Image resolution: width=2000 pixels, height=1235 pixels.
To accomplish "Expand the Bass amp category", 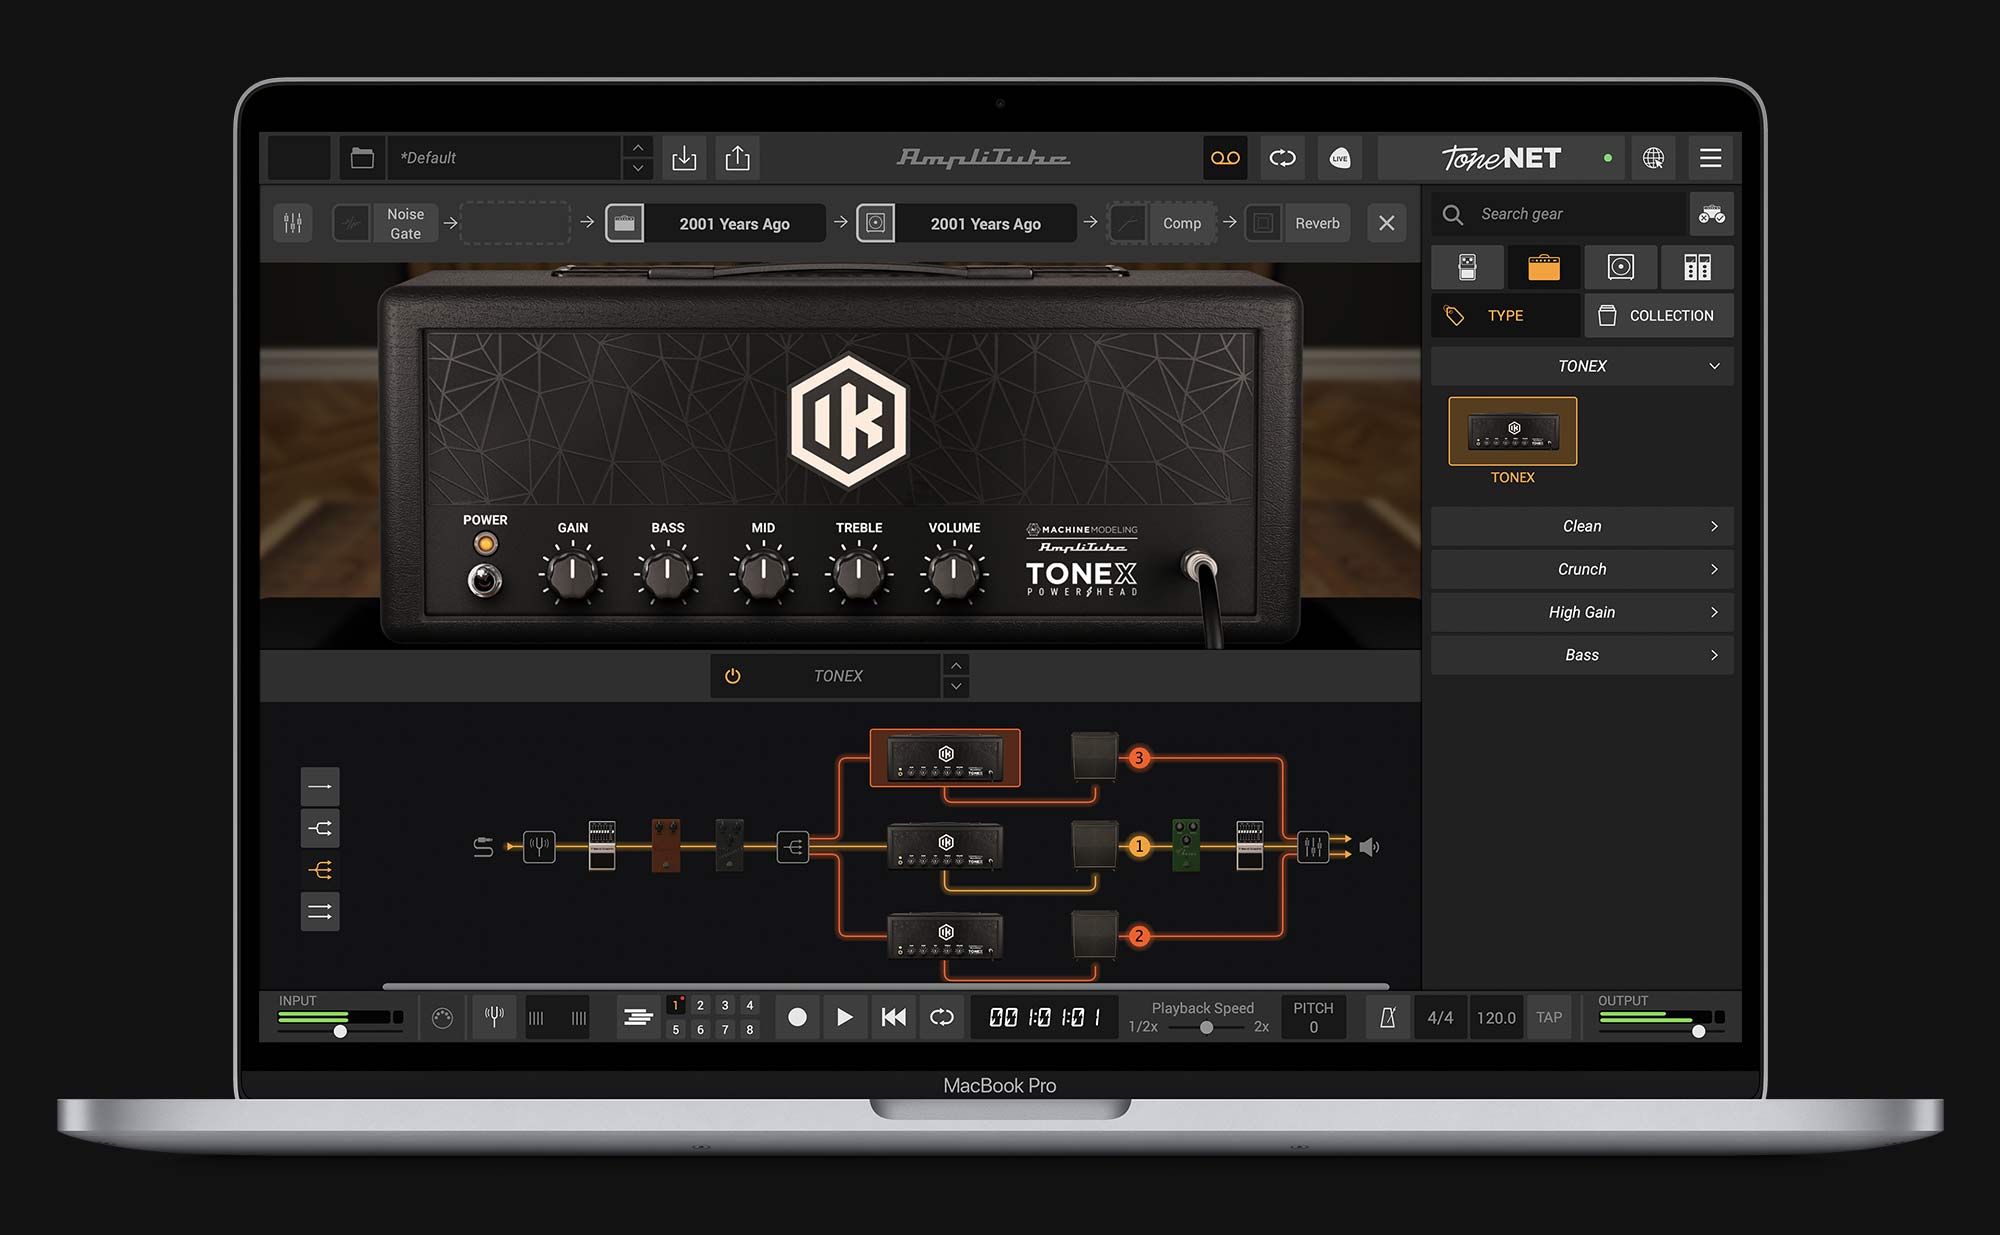I will tap(1582, 655).
